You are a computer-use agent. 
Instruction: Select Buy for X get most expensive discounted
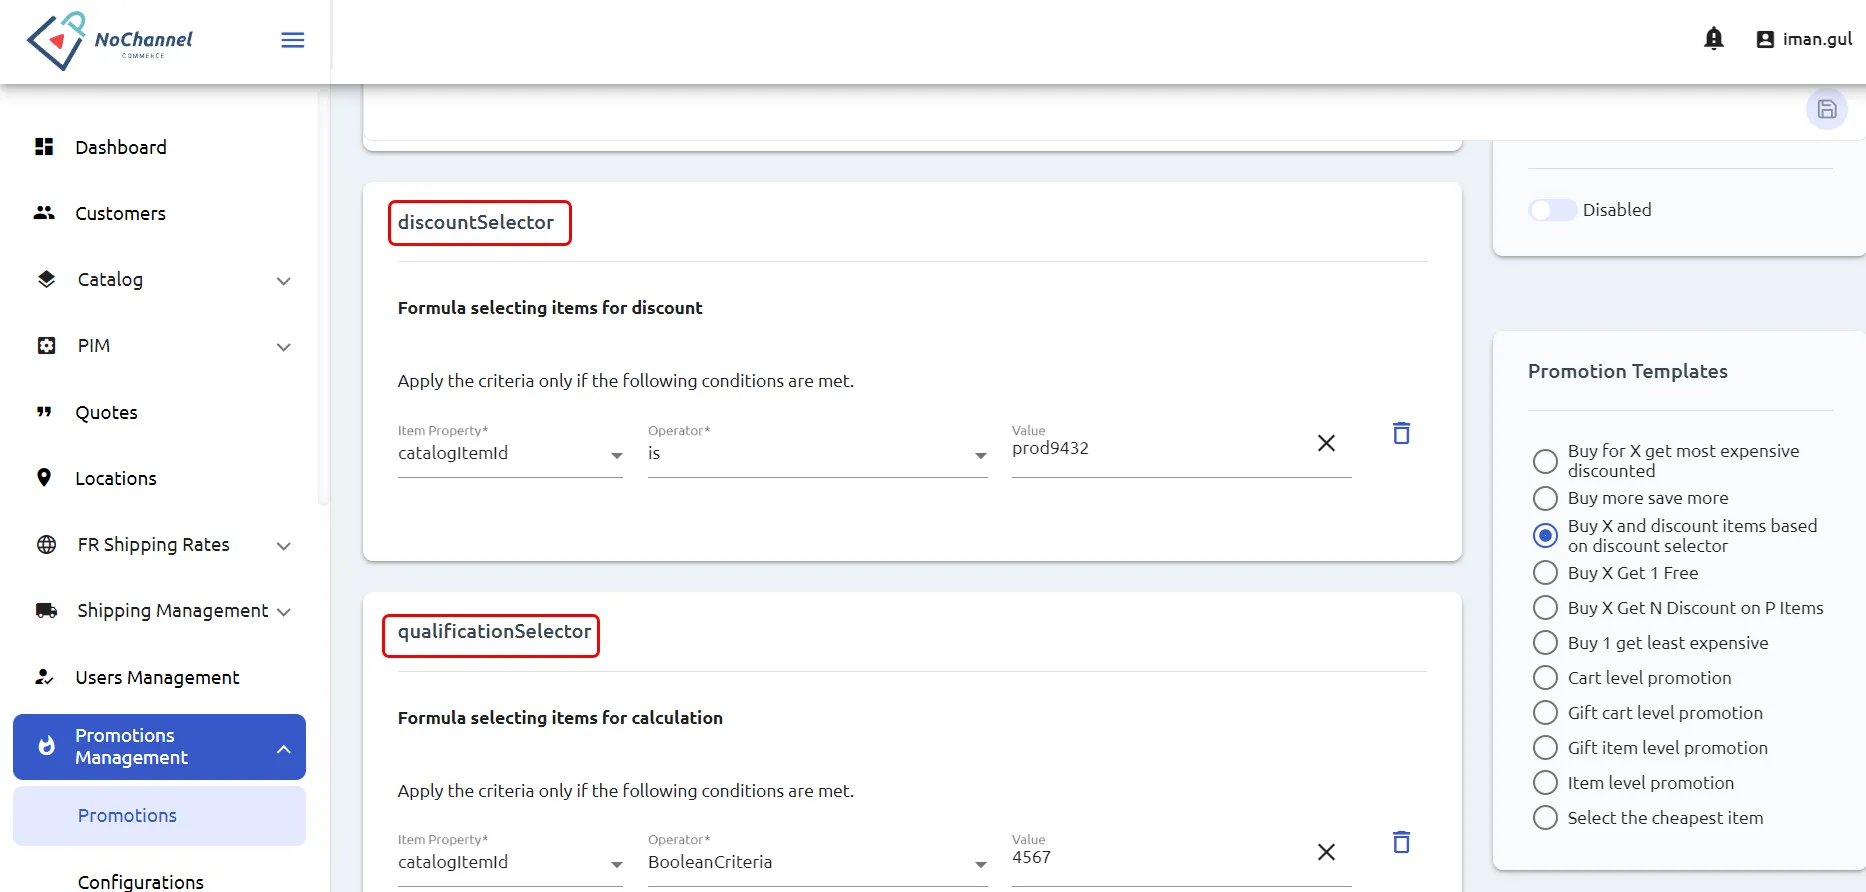1545,461
